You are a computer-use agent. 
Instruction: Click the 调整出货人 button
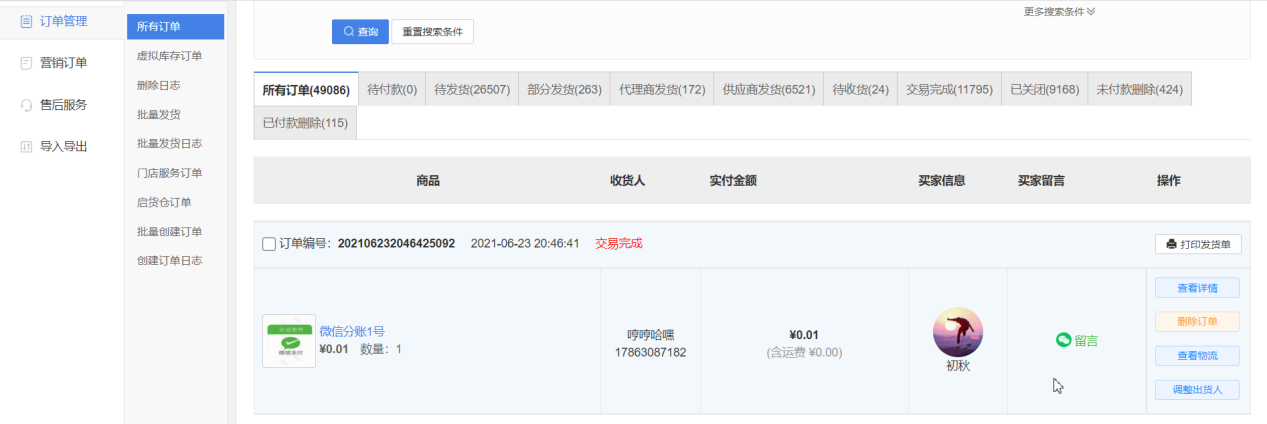[1197, 390]
